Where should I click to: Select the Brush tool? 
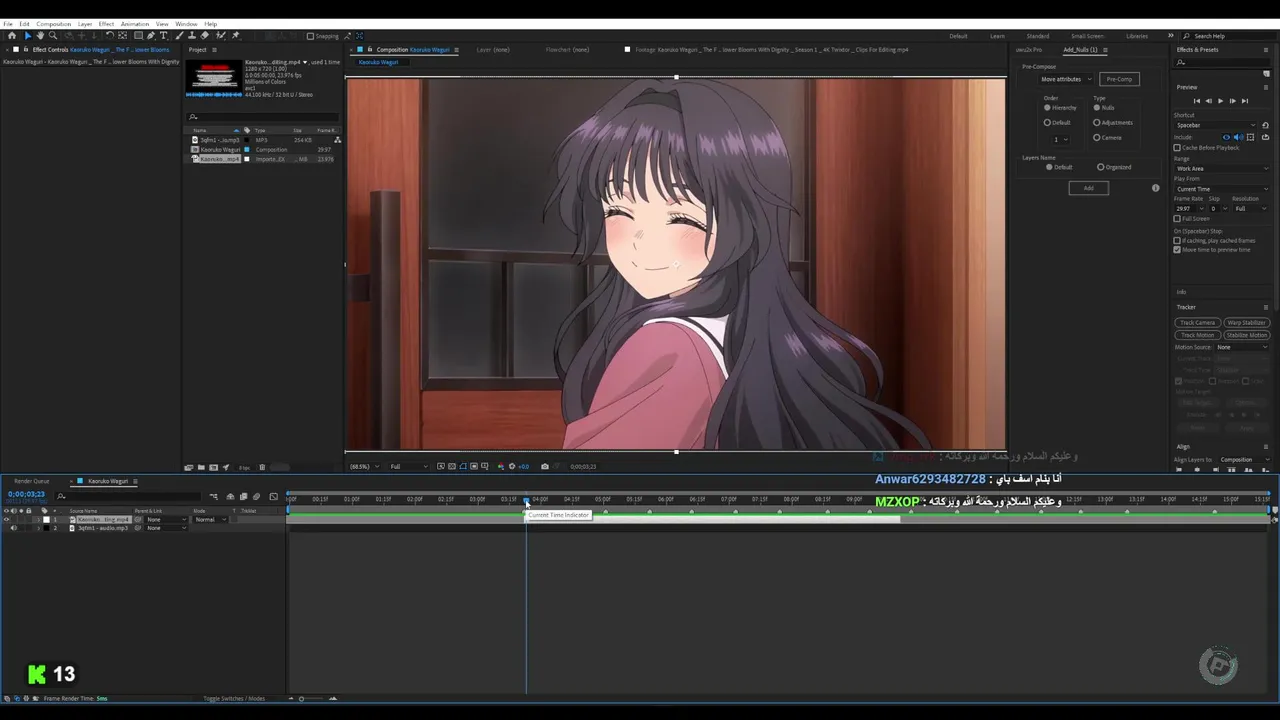[179, 35]
